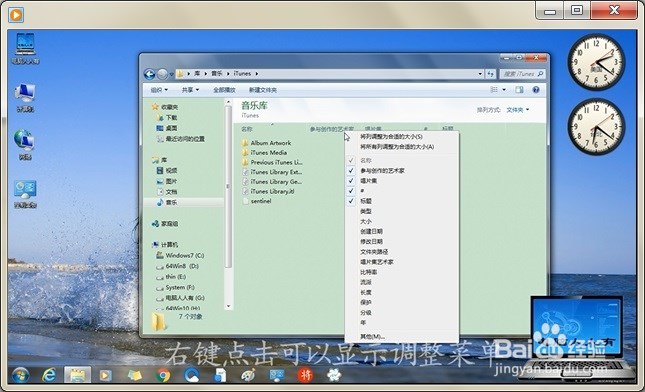Viewport: 645px width, 392px height.
Task: Select 64Win8 (D:) drive
Action: pyautogui.click(x=177, y=266)
